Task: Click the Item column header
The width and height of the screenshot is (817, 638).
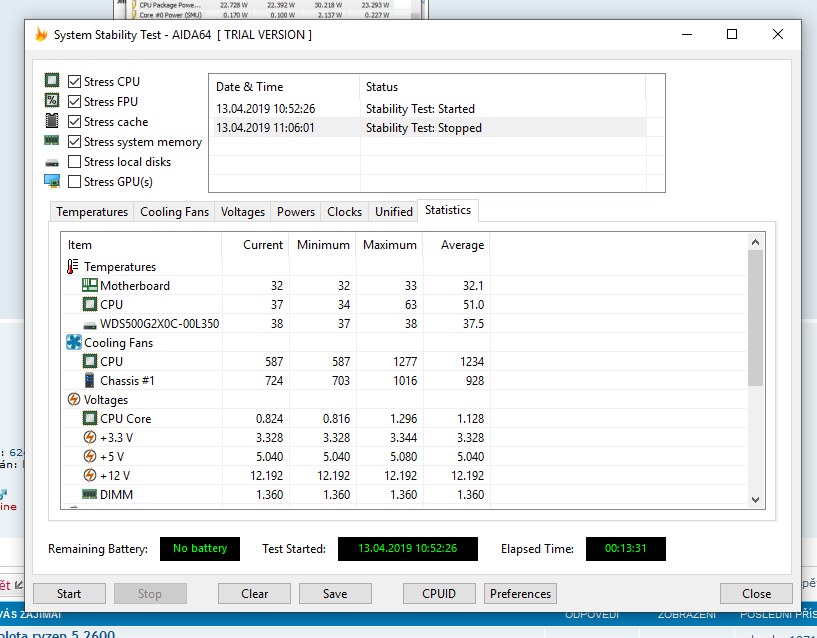Action: [x=142, y=244]
